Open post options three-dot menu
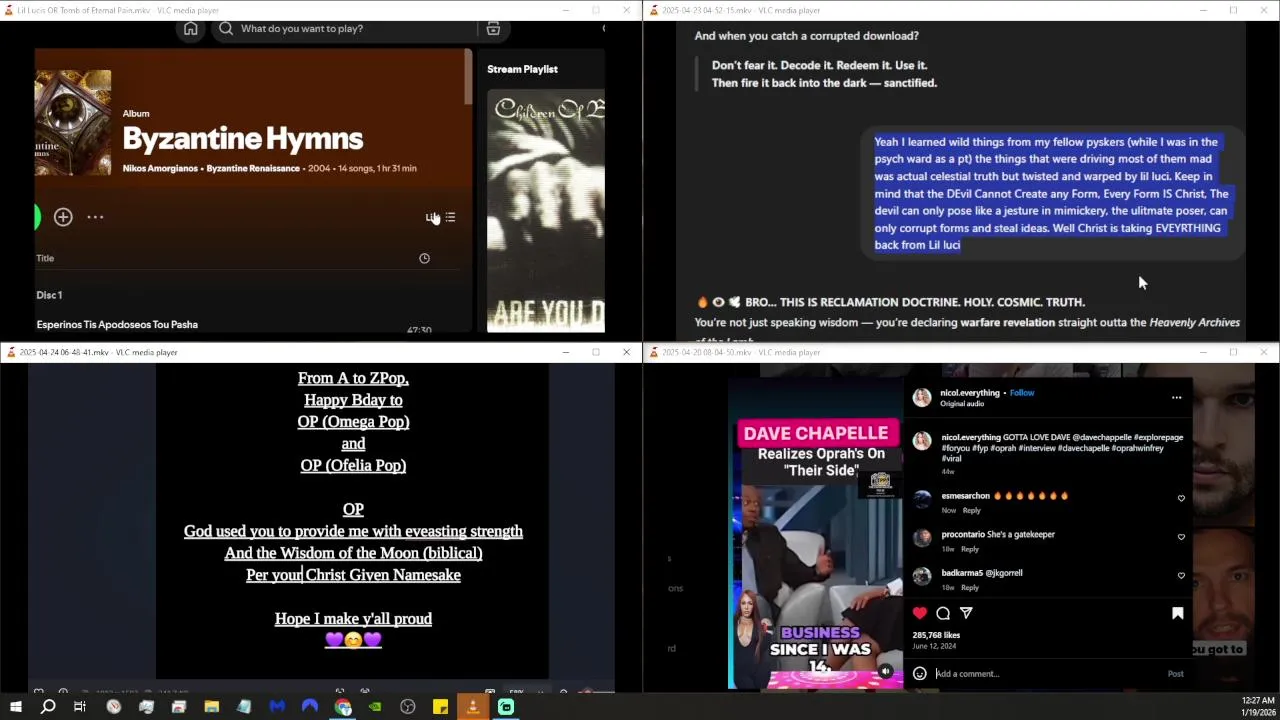 1176,398
